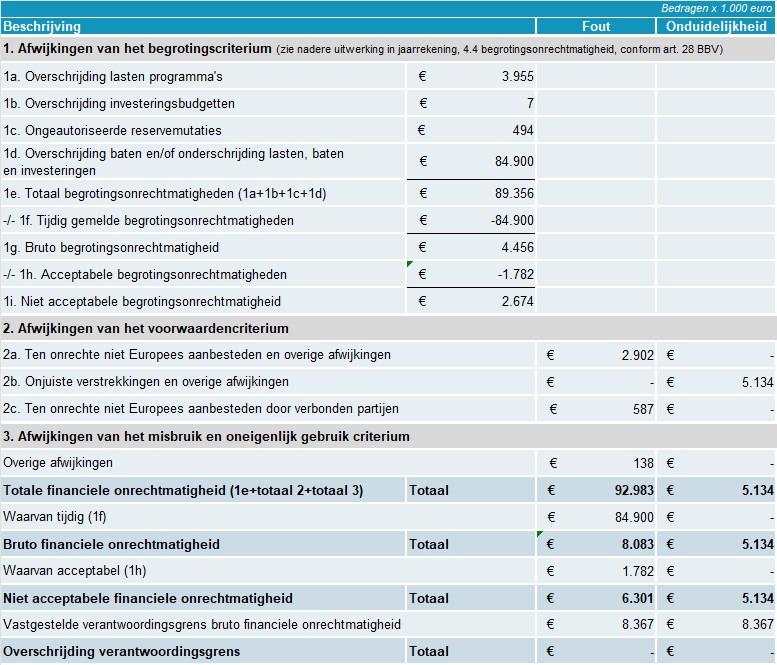Screen dimensions: 777x665
Task: Click row label '1d. Overschrijding baten en/of onderschrijding lasten'
Action: point(173,162)
